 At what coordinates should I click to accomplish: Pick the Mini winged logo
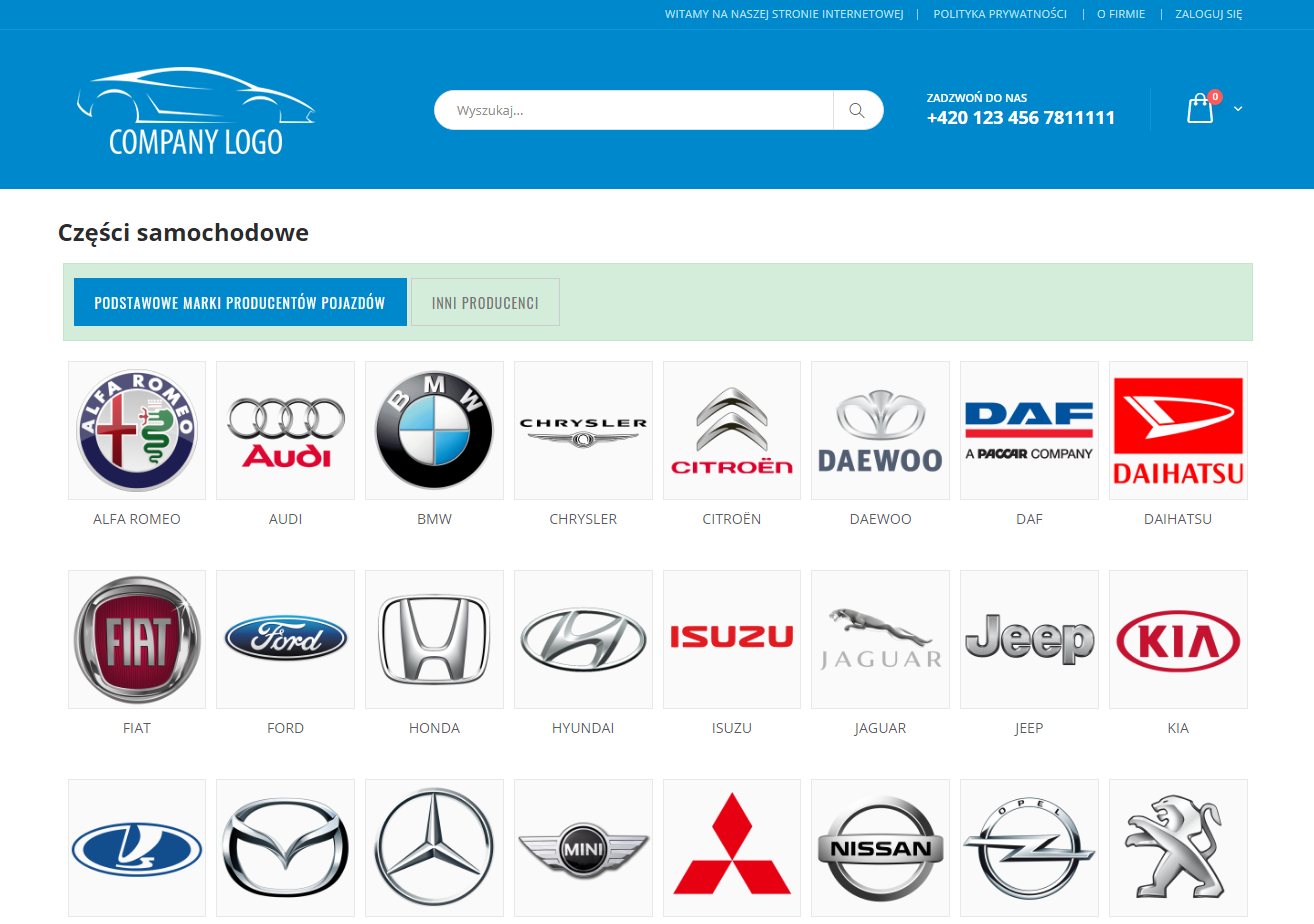tap(583, 848)
